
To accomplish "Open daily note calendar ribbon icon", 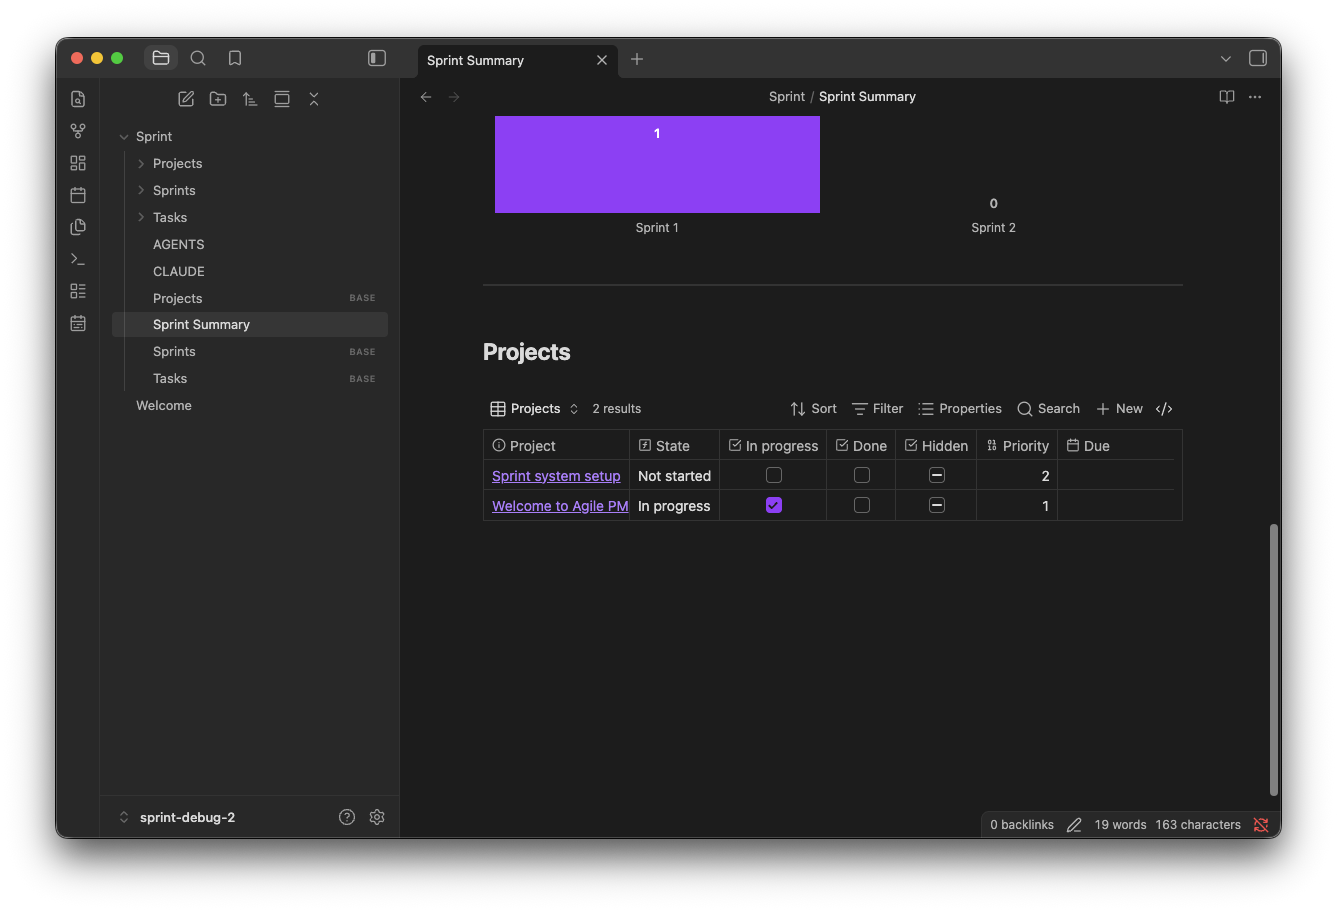I will 78,195.
